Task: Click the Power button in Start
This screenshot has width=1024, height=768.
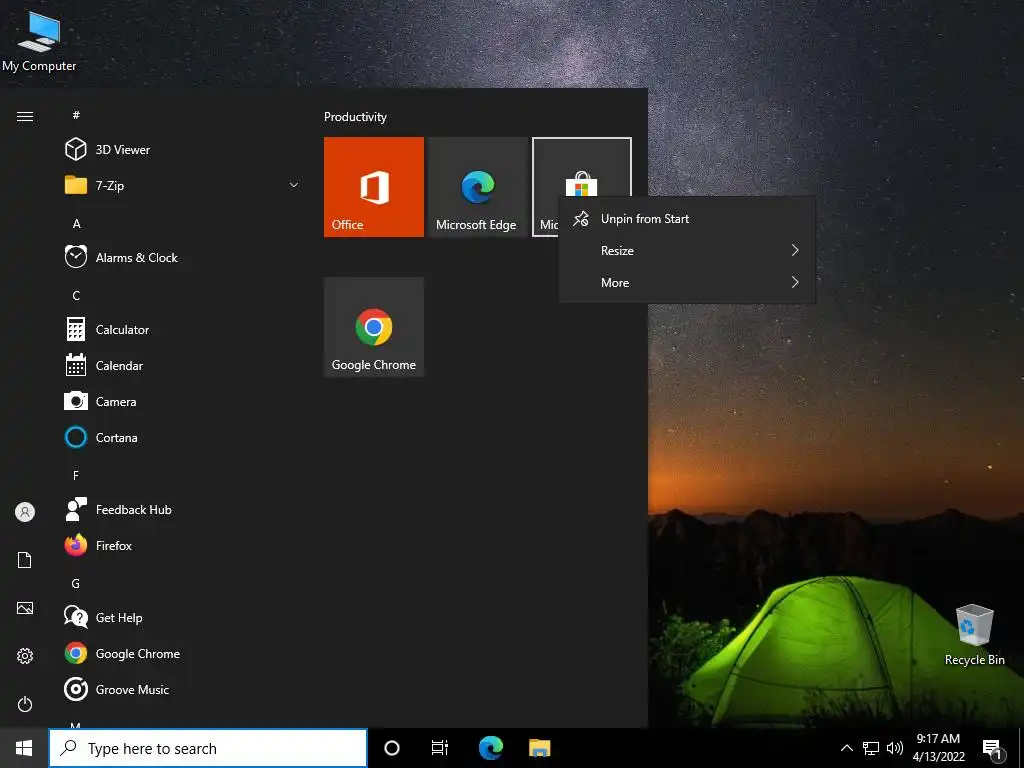Action: (x=25, y=704)
